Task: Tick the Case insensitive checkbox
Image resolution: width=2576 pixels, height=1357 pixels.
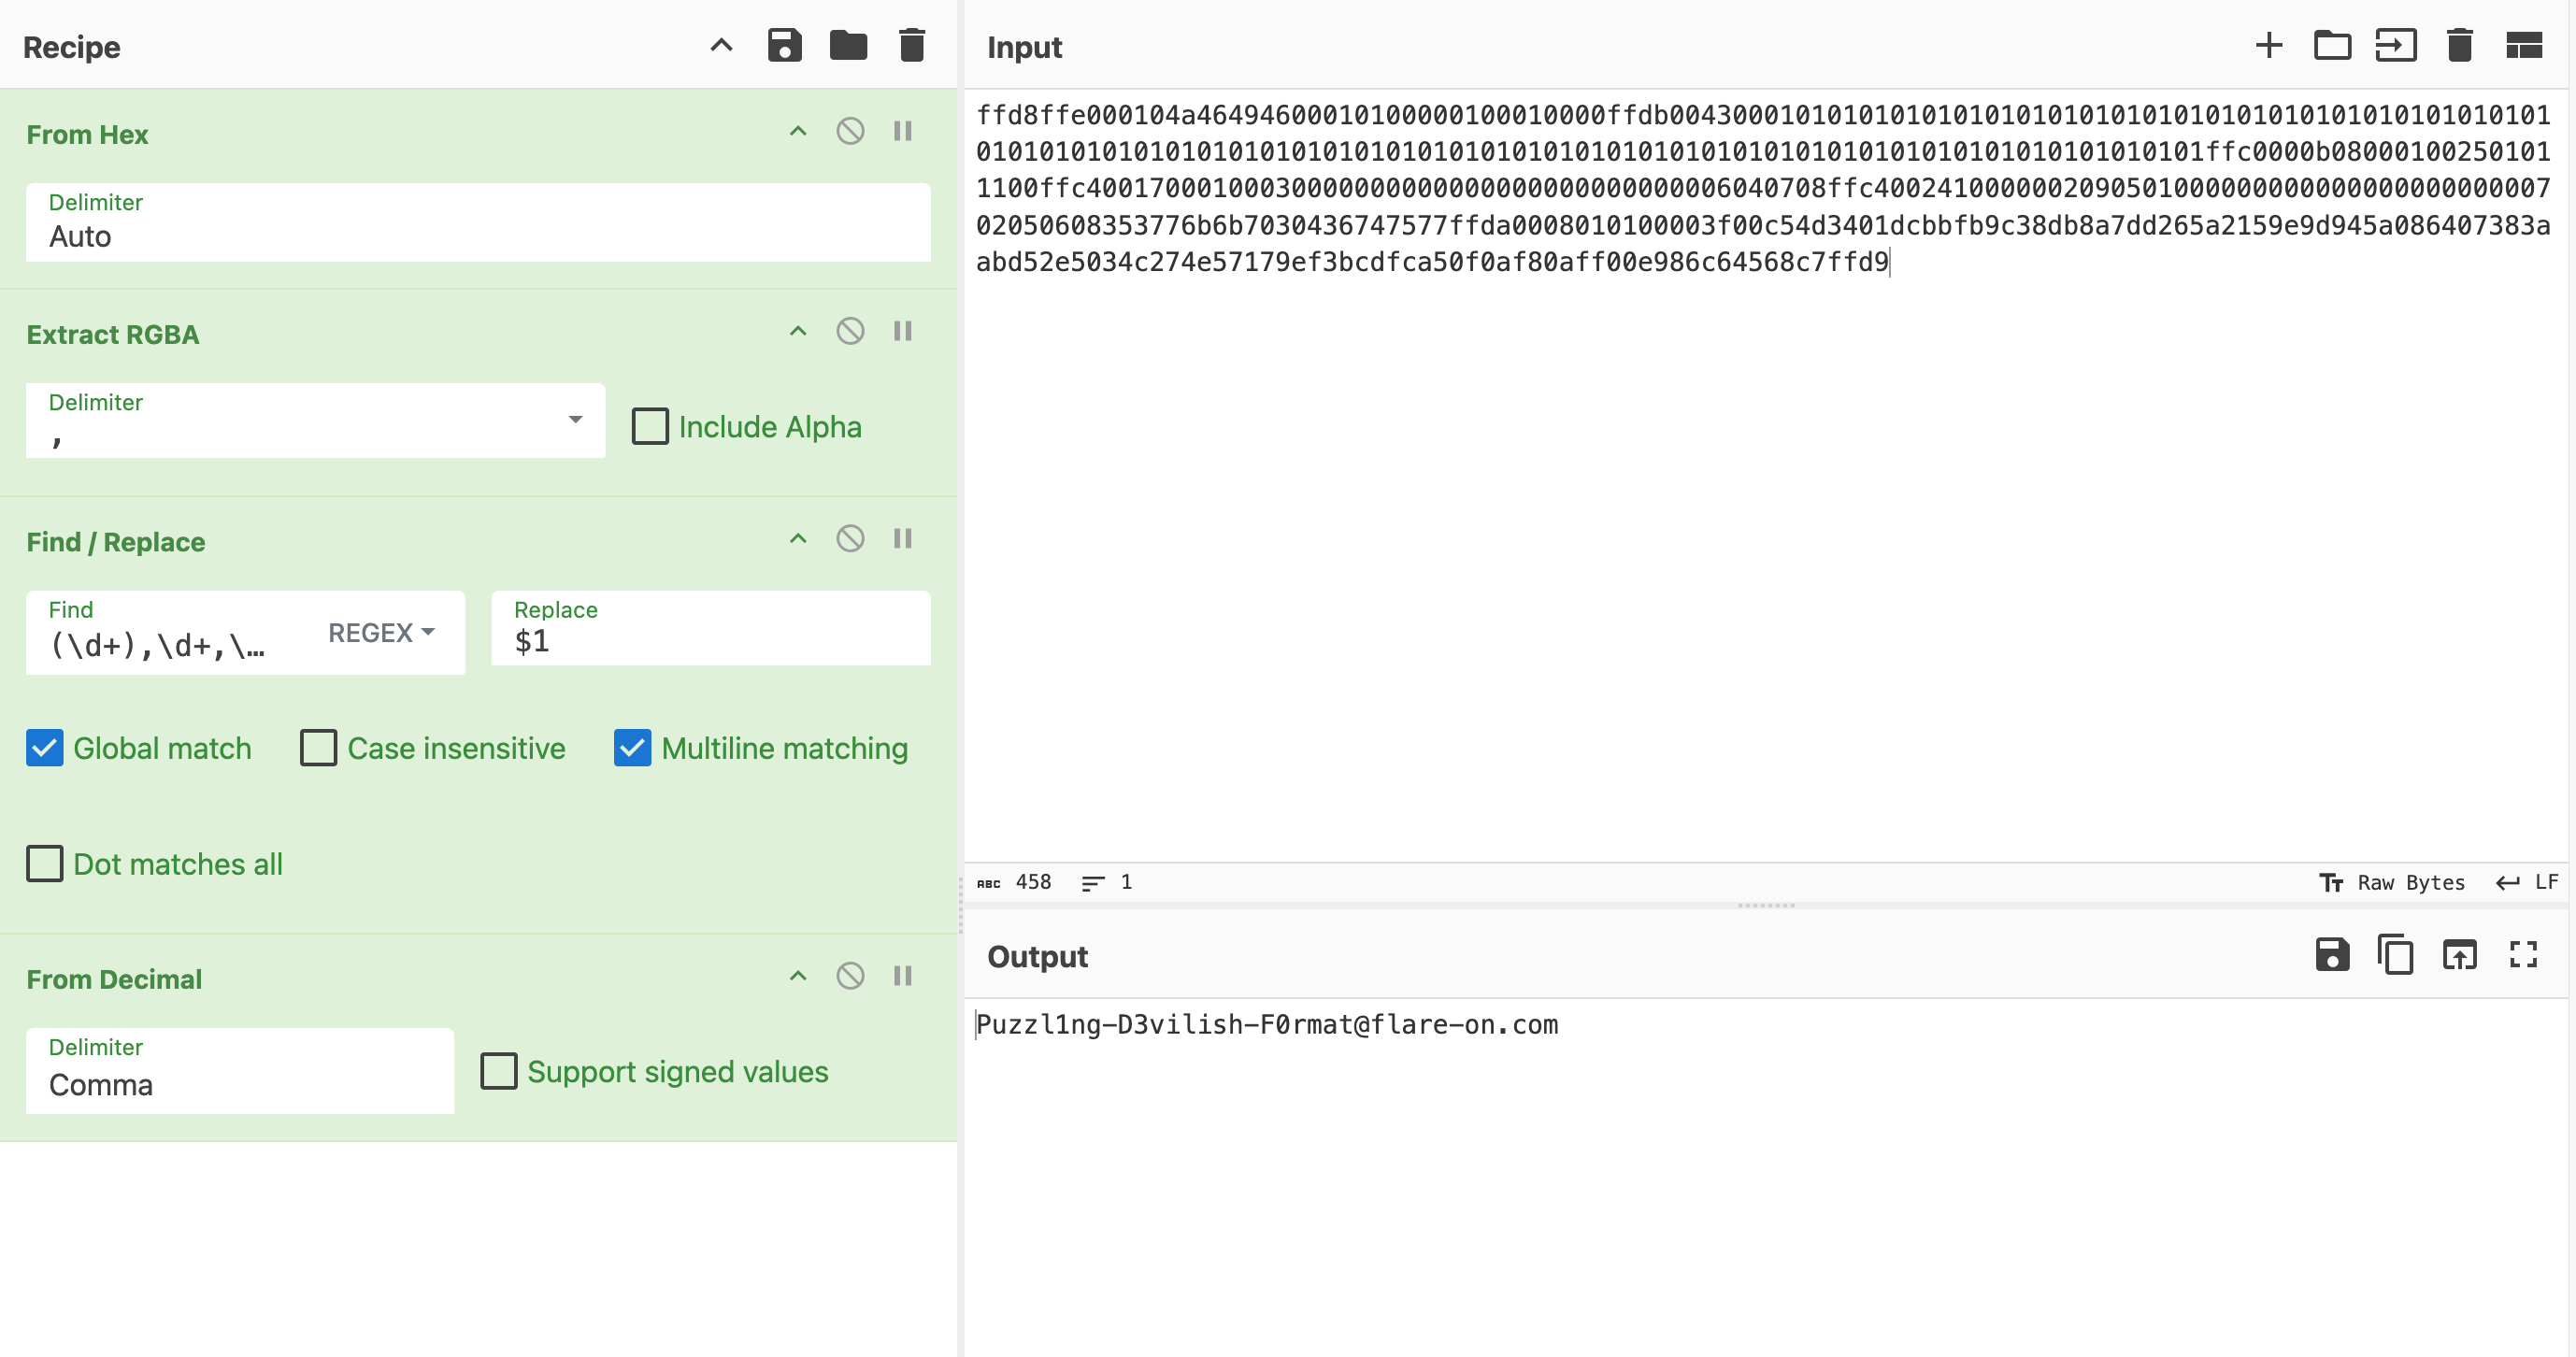Action: (319, 748)
